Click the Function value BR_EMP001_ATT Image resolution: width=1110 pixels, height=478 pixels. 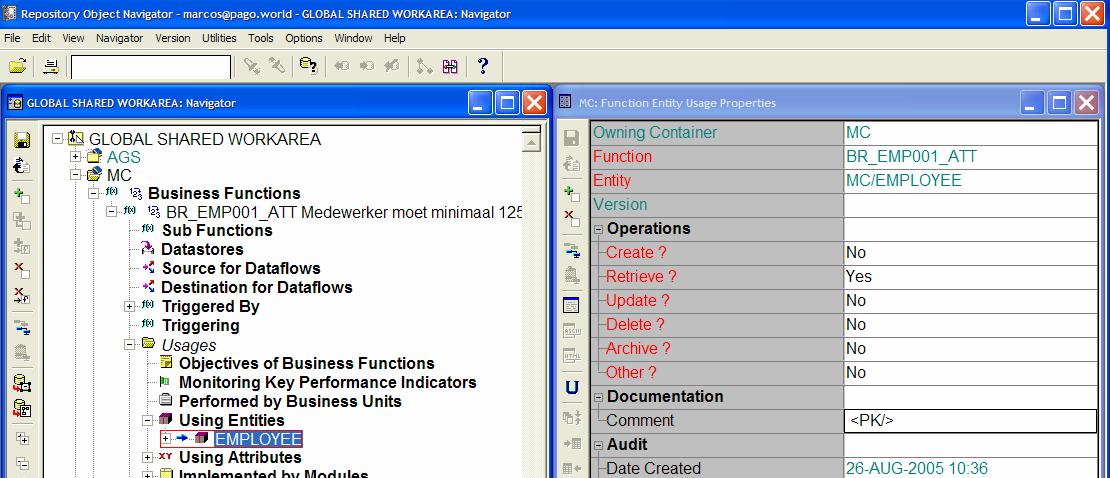click(x=971, y=157)
